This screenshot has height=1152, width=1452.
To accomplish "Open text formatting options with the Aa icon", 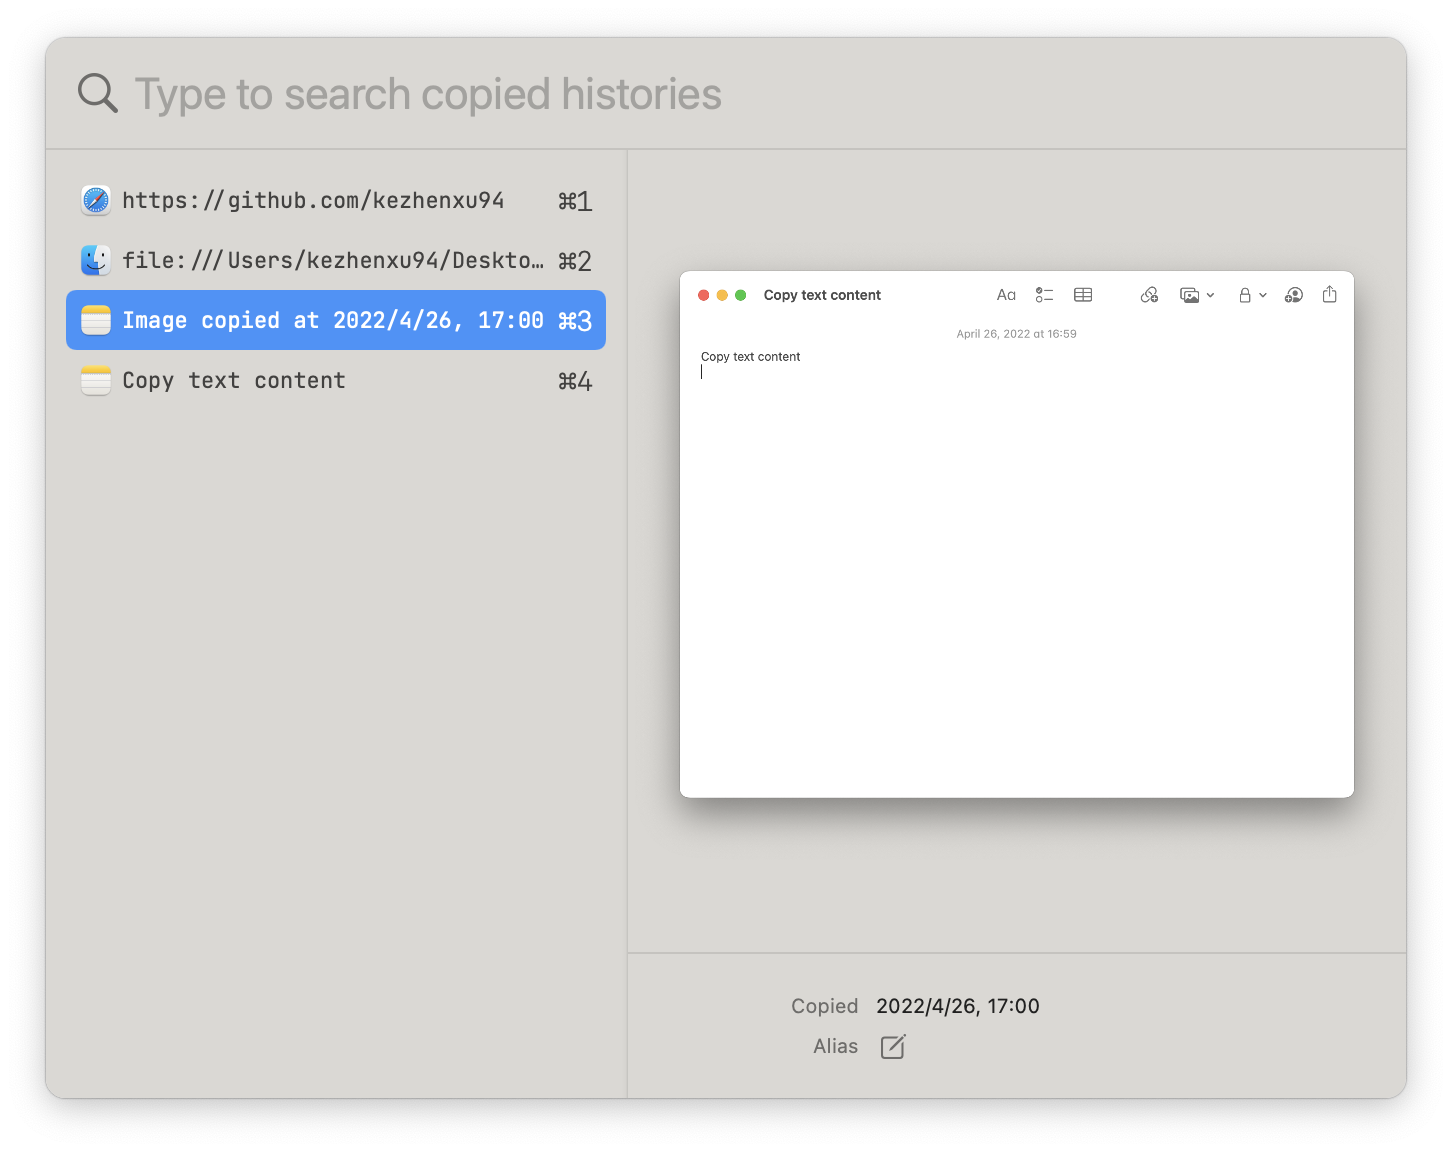I will 1006,294.
